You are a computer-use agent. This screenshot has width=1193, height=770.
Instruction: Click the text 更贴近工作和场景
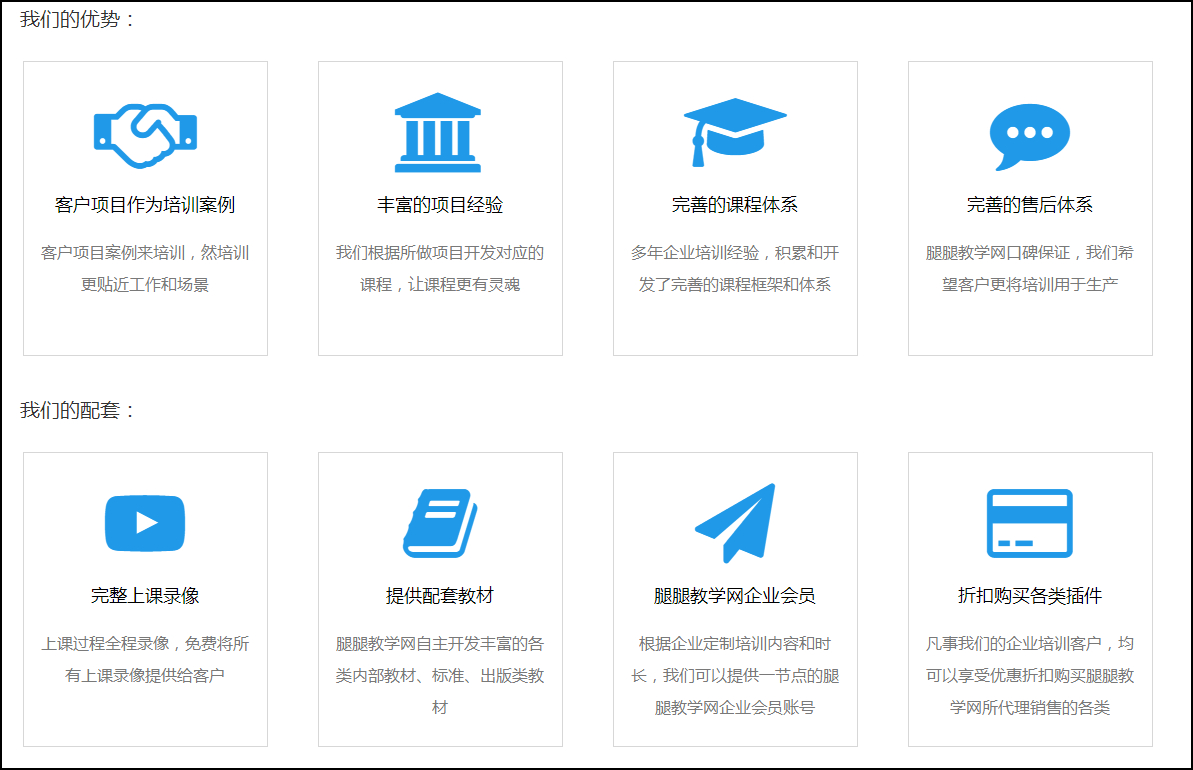point(145,285)
